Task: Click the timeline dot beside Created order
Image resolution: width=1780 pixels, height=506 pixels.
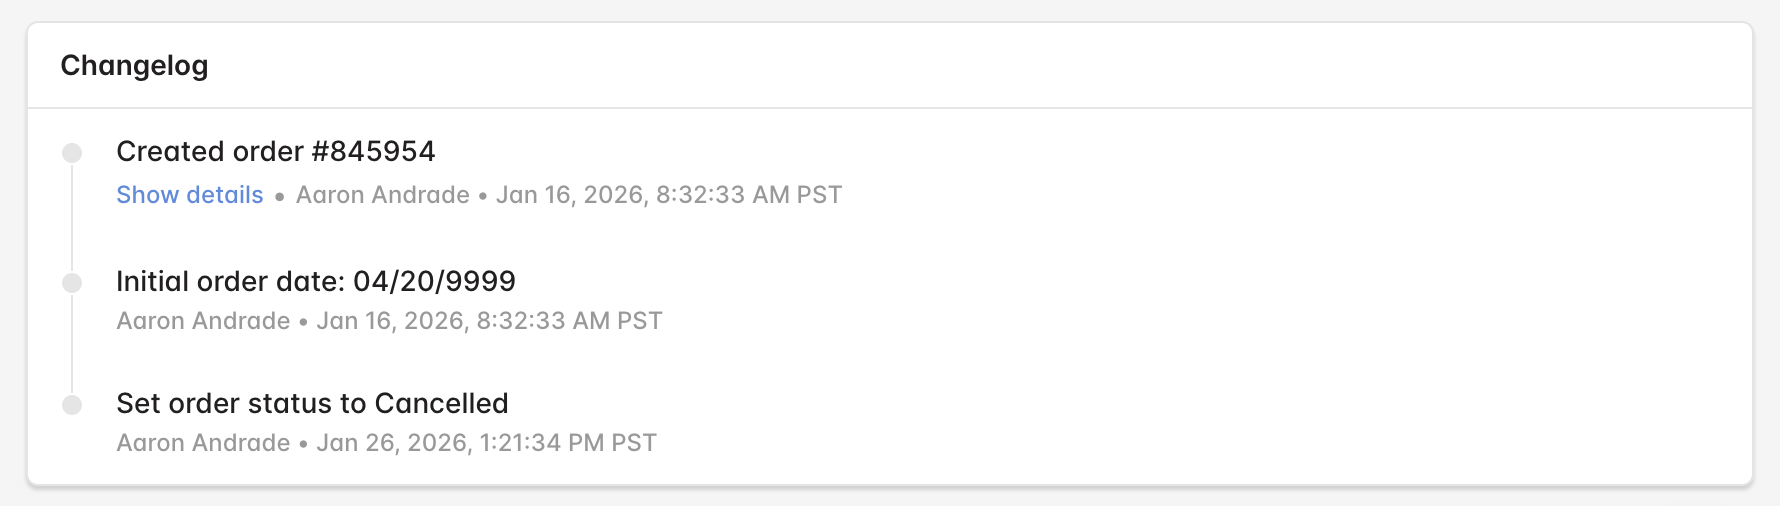Action: (x=72, y=153)
